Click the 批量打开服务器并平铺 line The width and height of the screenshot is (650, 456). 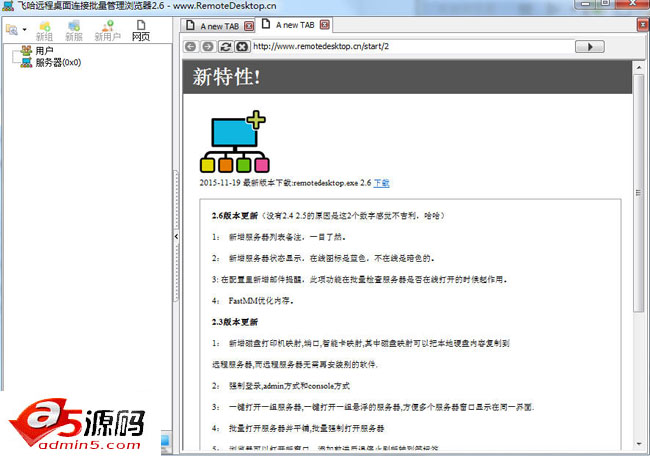click(298, 428)
